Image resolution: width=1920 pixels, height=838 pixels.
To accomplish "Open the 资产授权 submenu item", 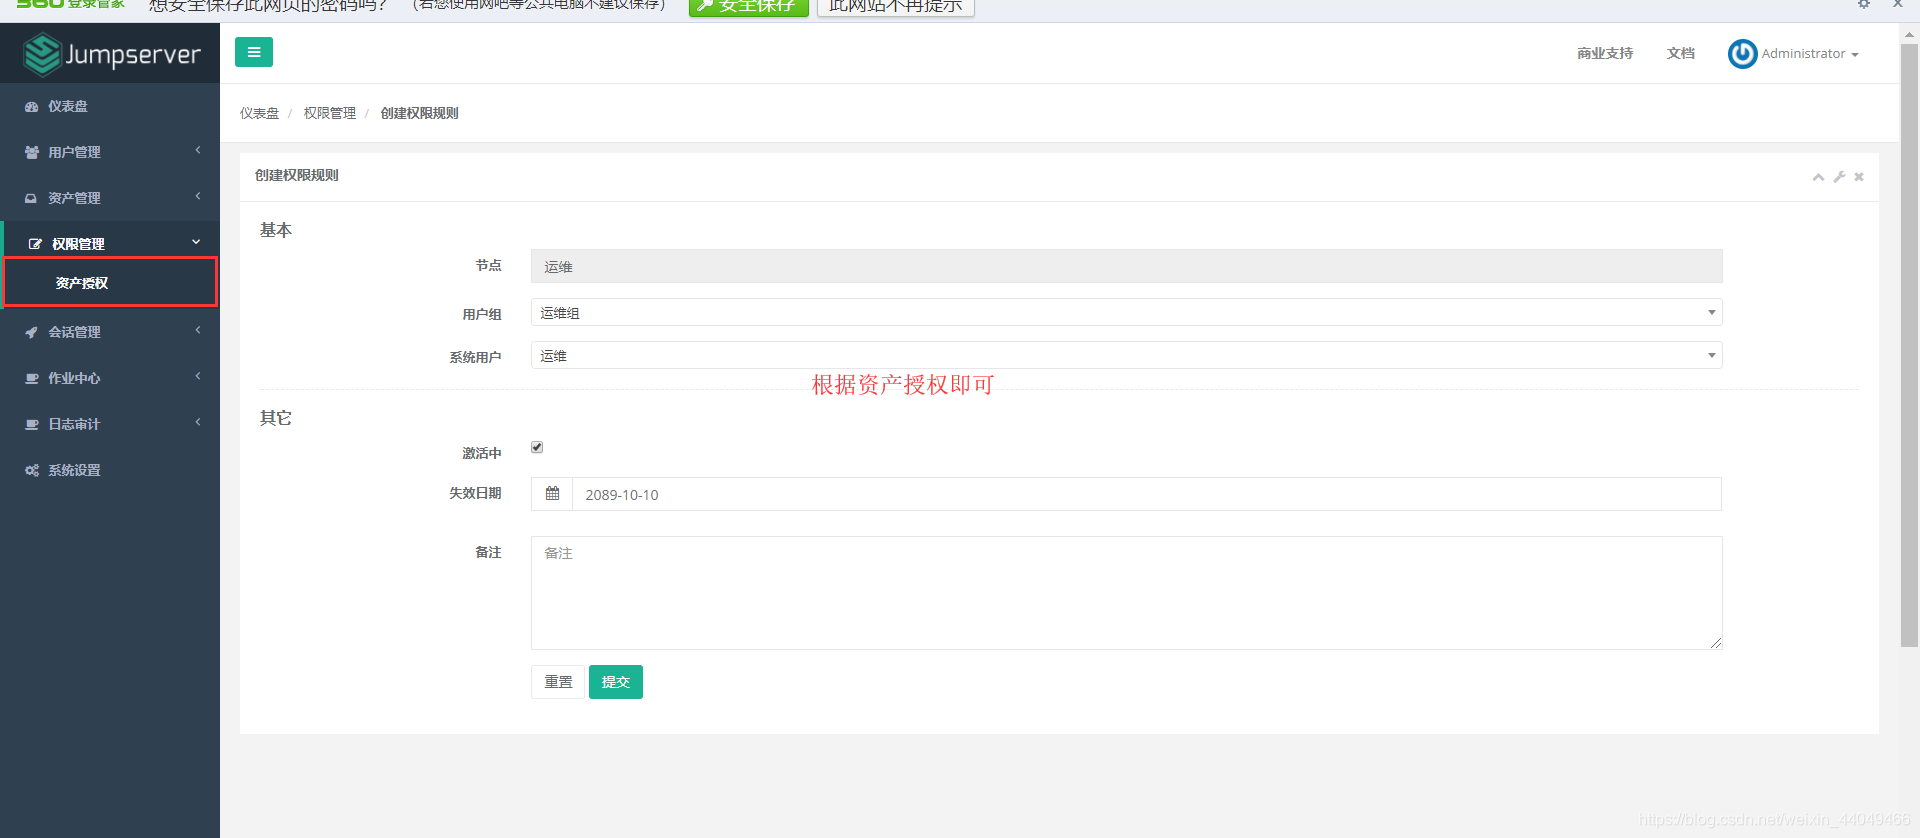I will (110, 283).
